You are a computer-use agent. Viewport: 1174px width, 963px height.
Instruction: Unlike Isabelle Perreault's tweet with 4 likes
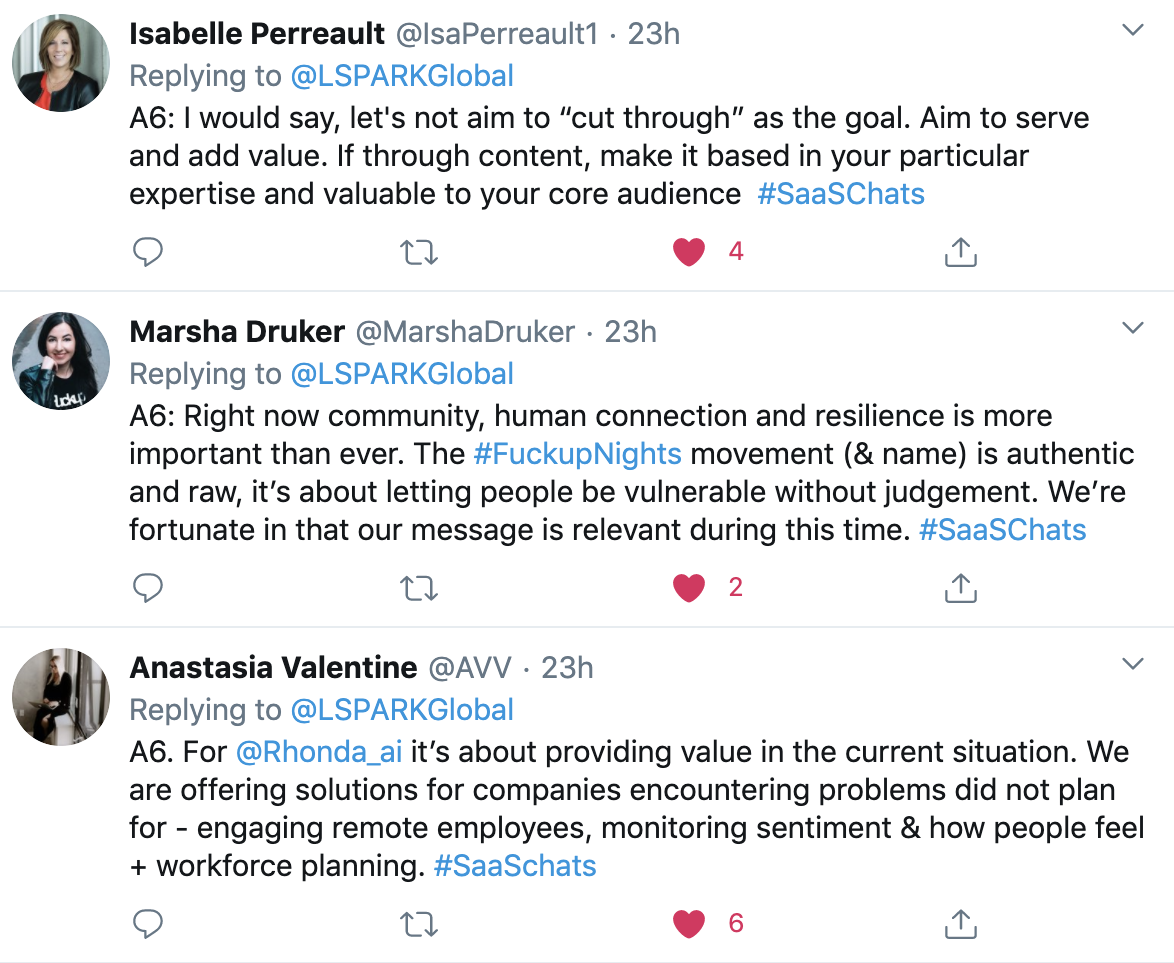tap(689, 252)
